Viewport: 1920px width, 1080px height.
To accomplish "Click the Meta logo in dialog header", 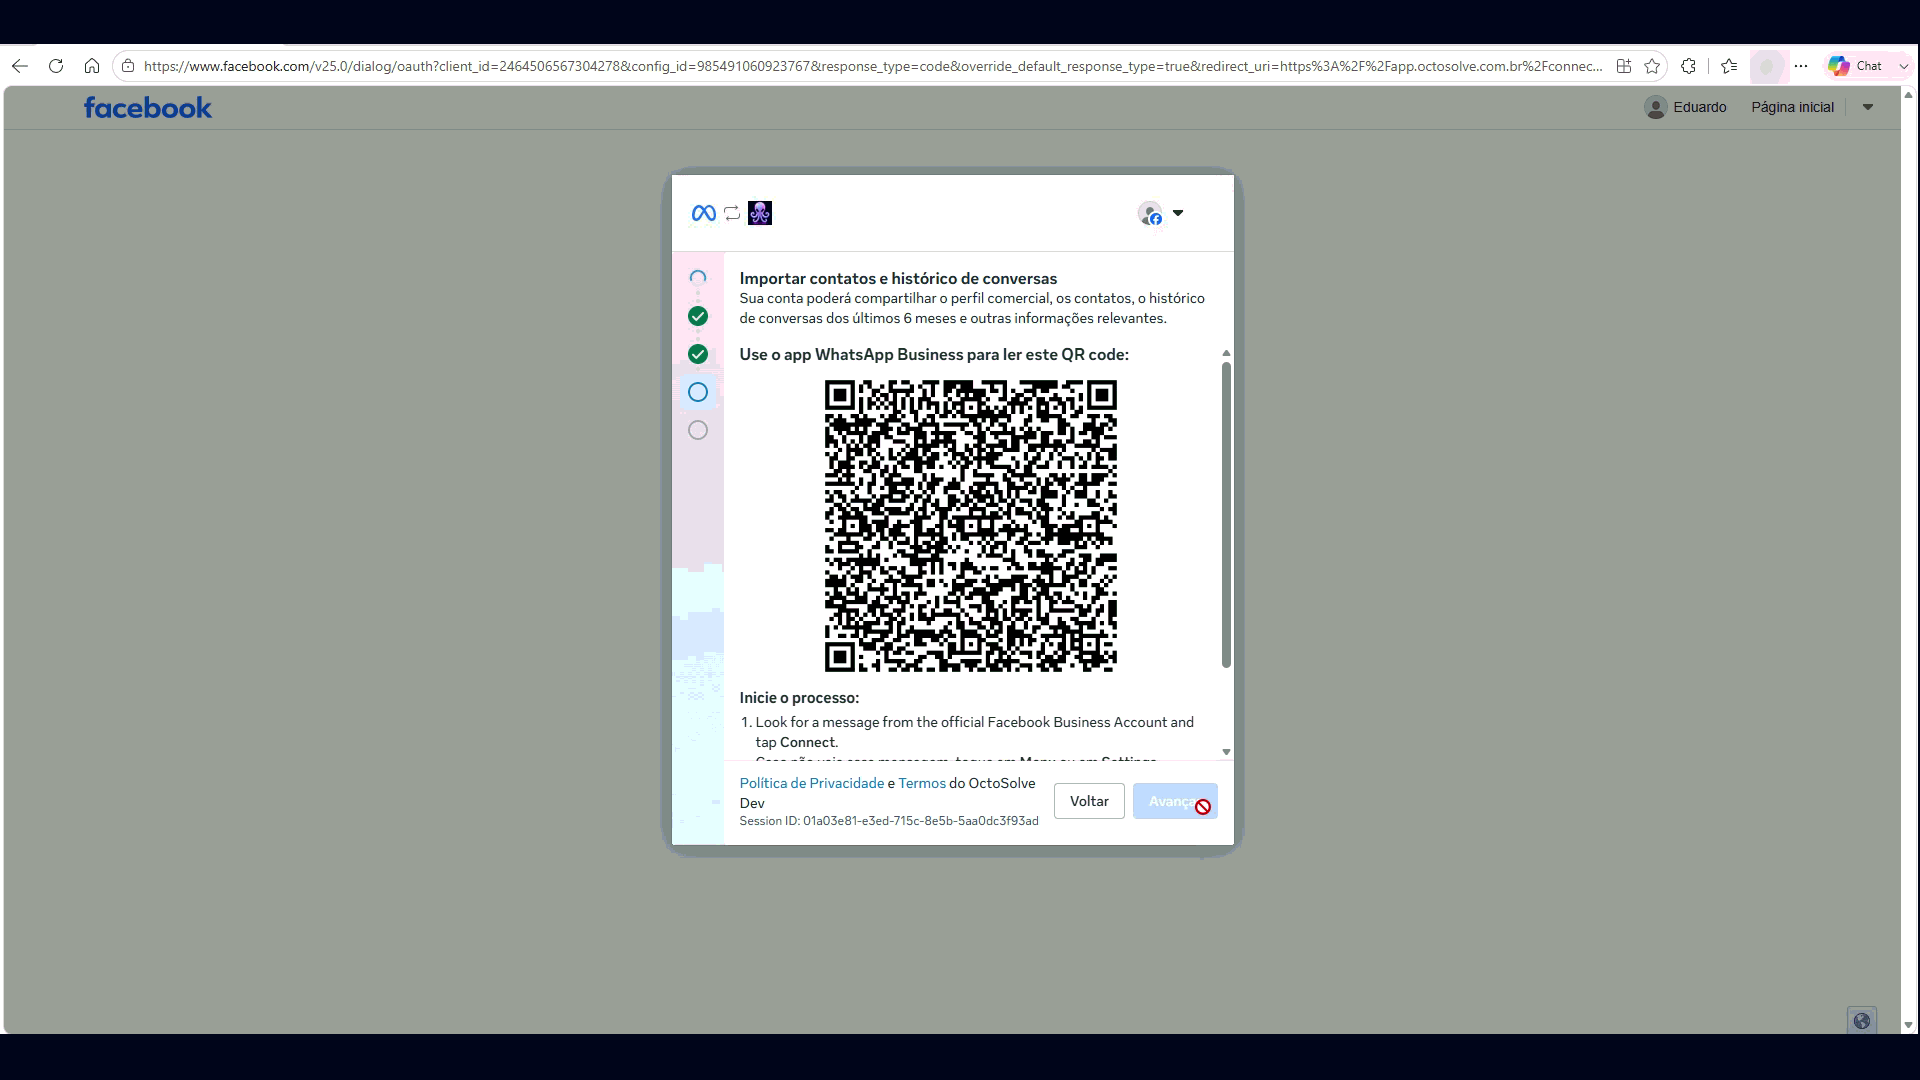I will click(703, 213).
